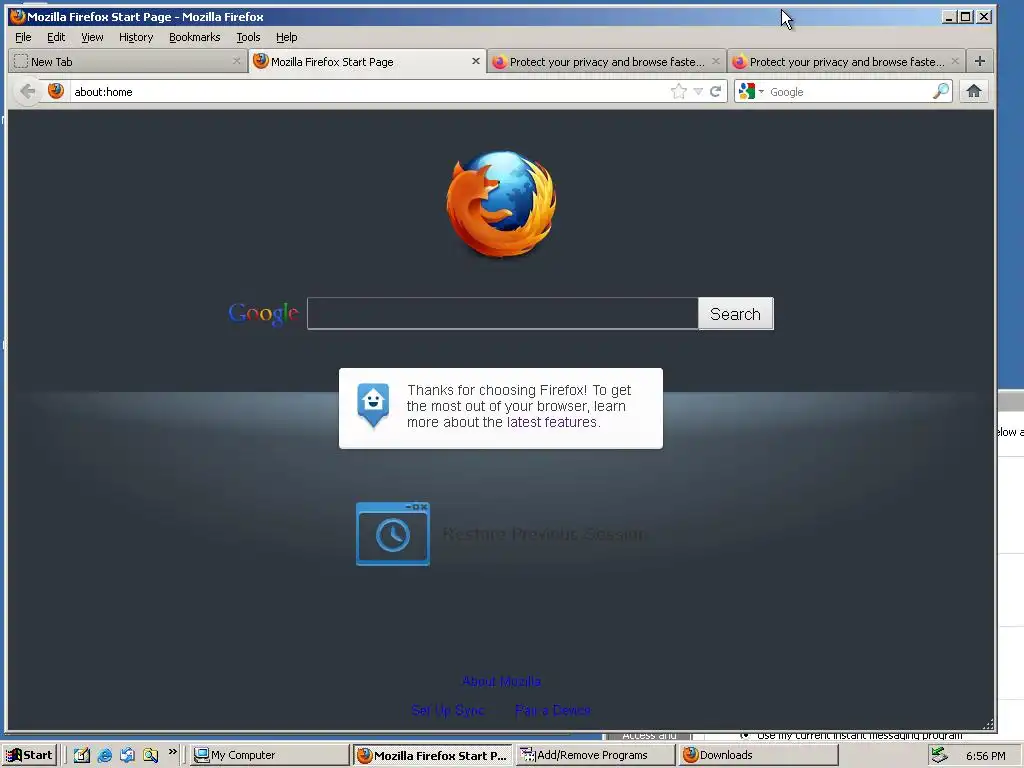Open the File menu
Screen dimensions: 1024x768
[x=23, y=37]
